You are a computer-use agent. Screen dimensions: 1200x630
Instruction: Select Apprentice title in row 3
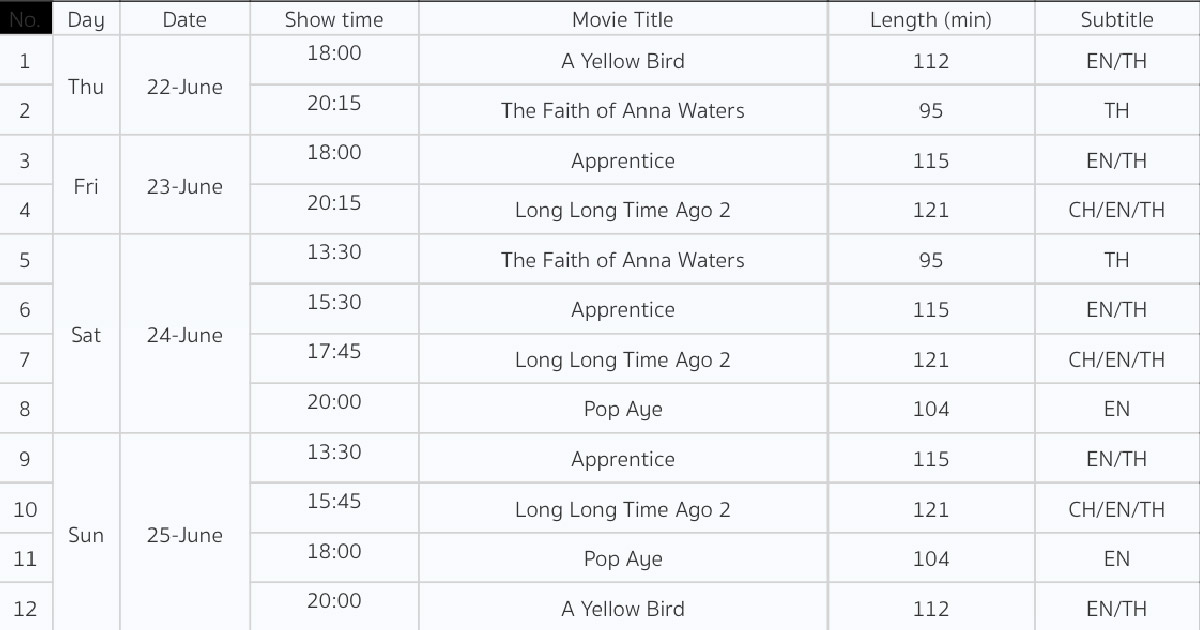[623, 161]
